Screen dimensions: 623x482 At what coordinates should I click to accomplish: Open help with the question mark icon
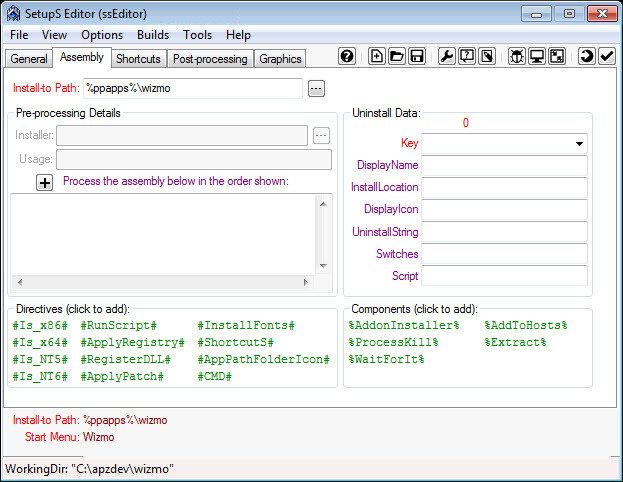(x=347, y=56)
